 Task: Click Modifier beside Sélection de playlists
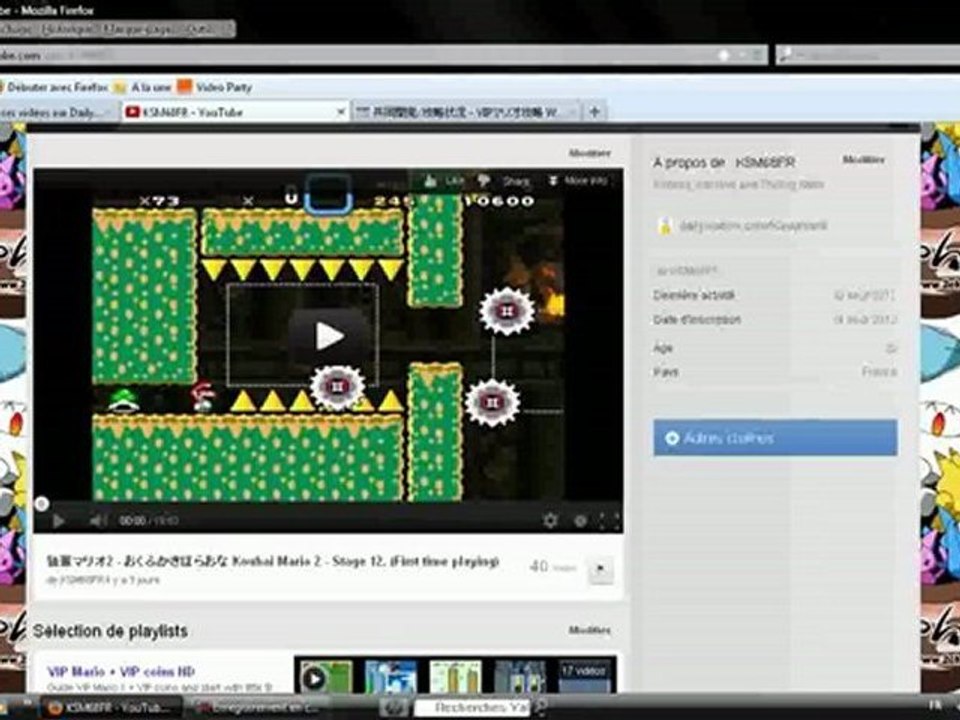[590, 630]
